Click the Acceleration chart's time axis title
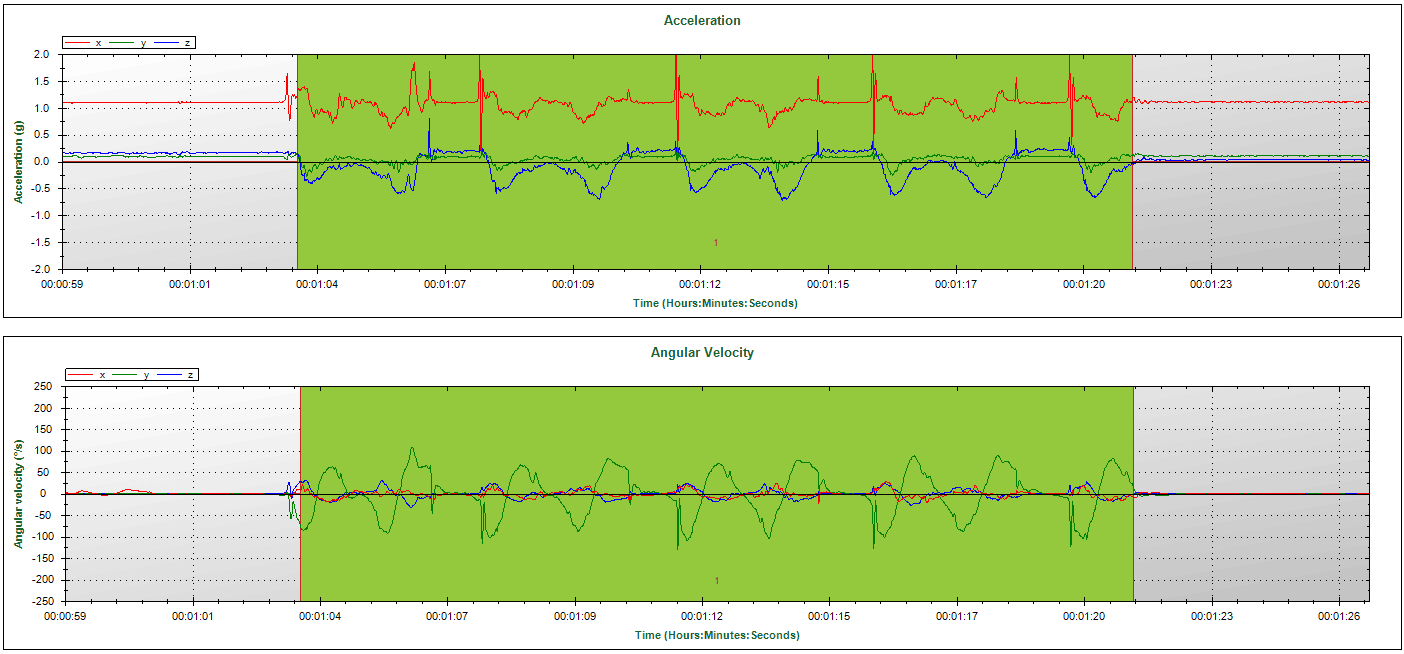1404x654 pixels. pyautogui.click(x=716, y=303)
